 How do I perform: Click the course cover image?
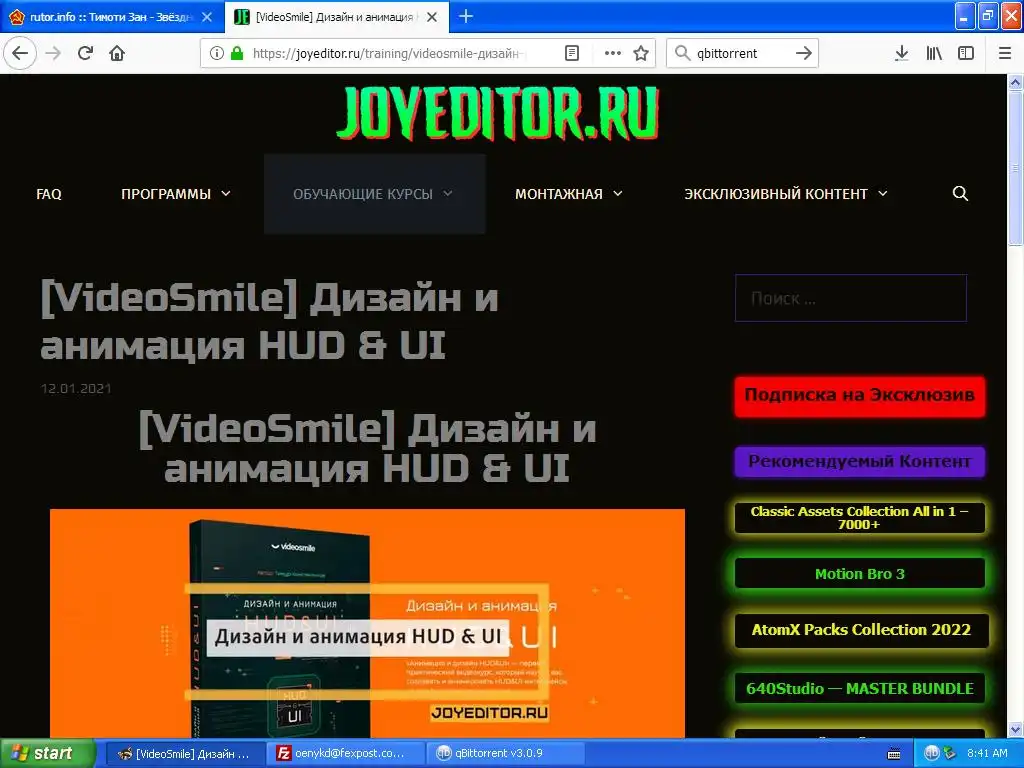point(368,623)
